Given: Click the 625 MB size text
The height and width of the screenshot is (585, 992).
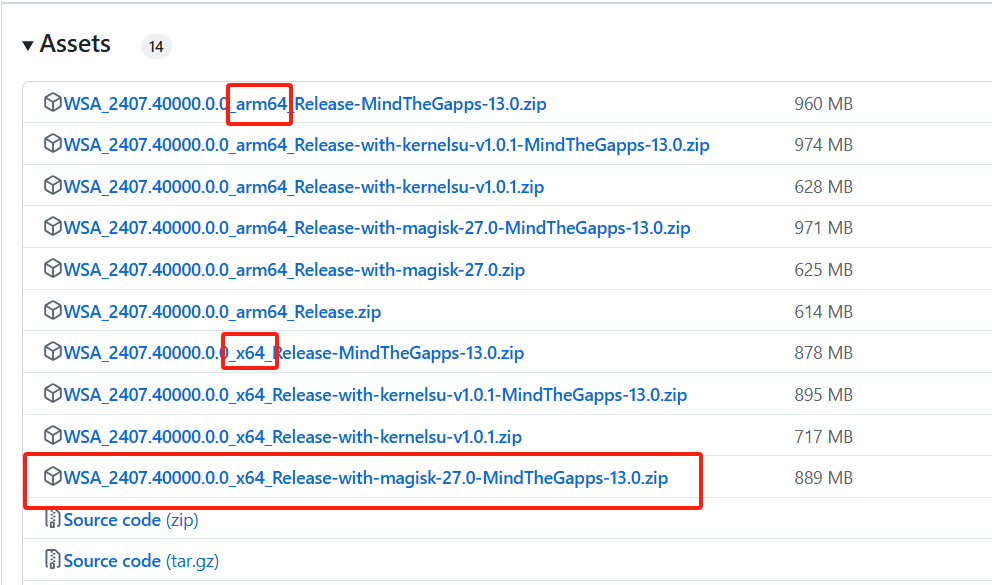Looking at the screenshot, I should click(x=824, y=270).
